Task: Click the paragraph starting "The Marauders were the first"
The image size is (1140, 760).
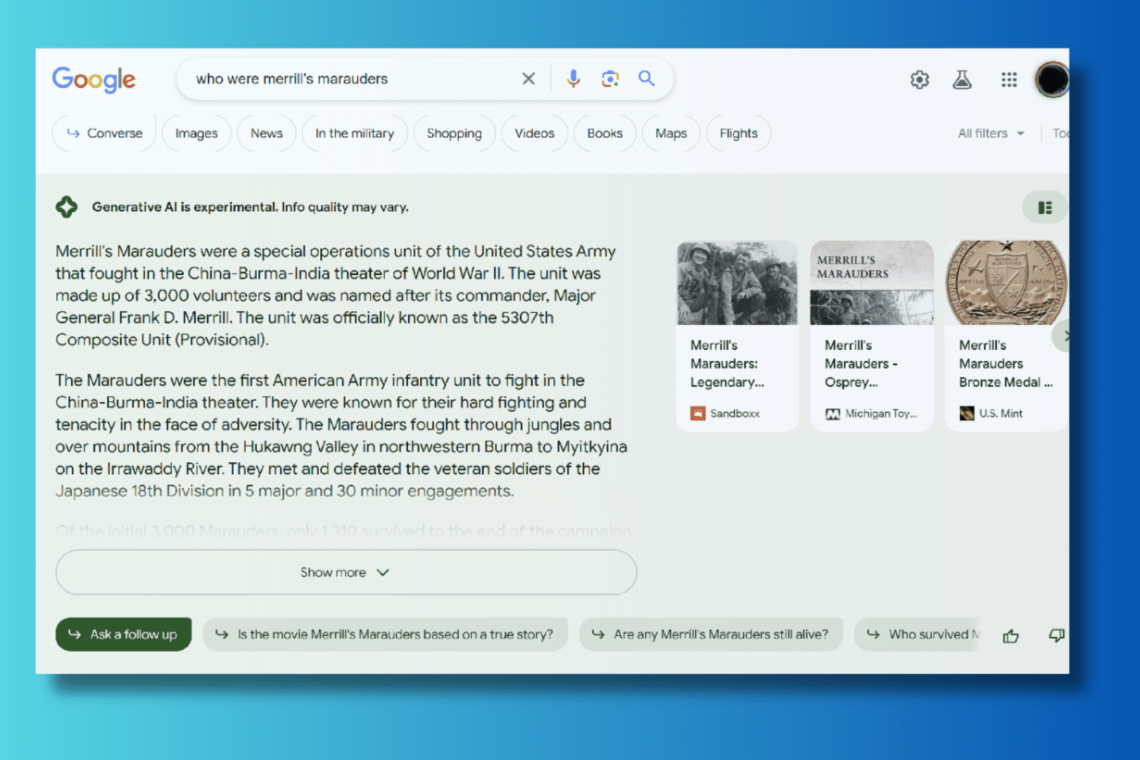Action: click(x=341, y=435)
